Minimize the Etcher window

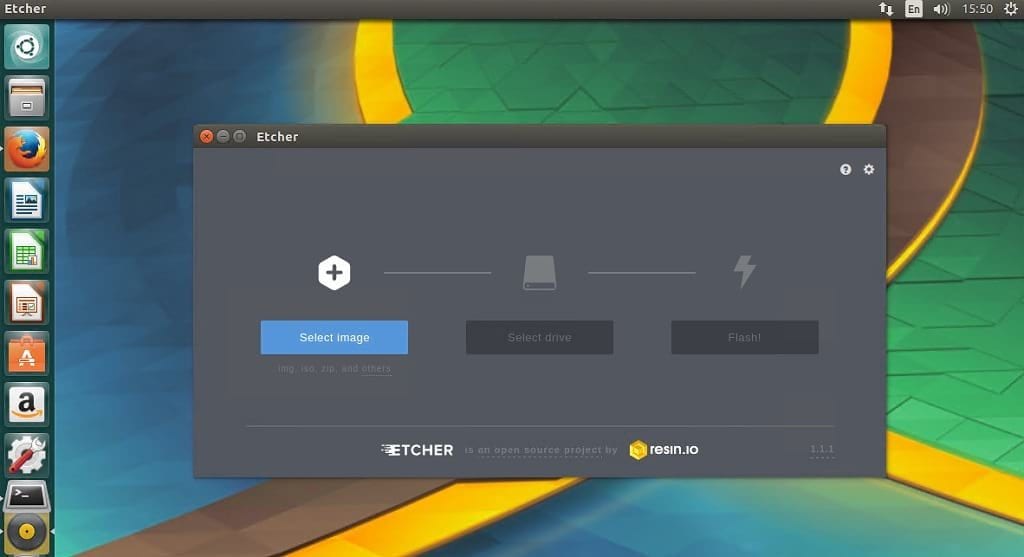point(223,136)
